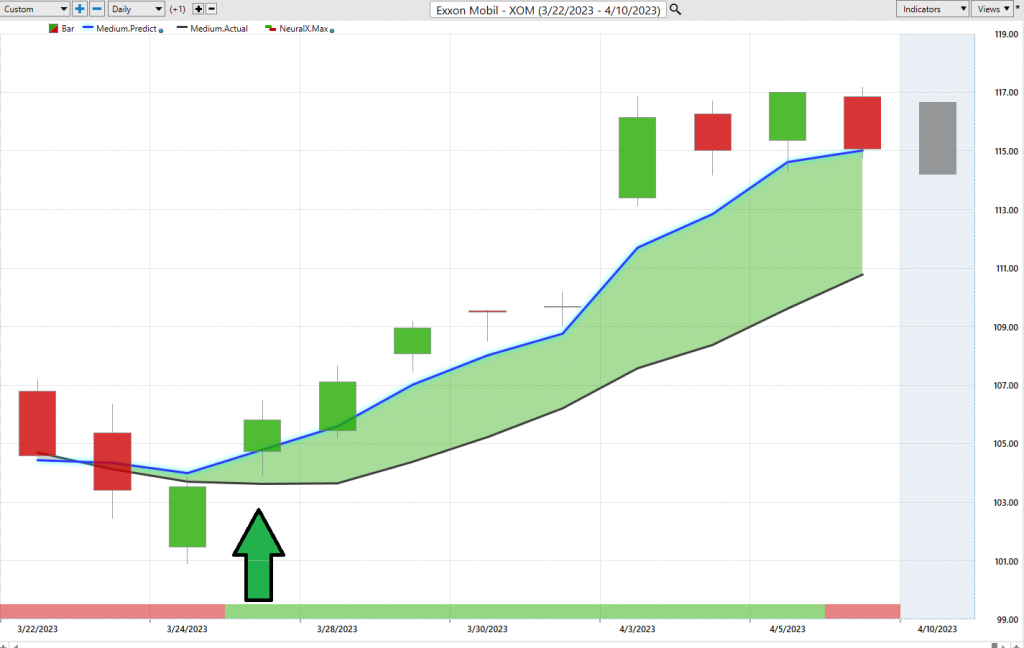
Task: Click the 3/22/2023 date axis label
Action: click(x=37, y=629)
